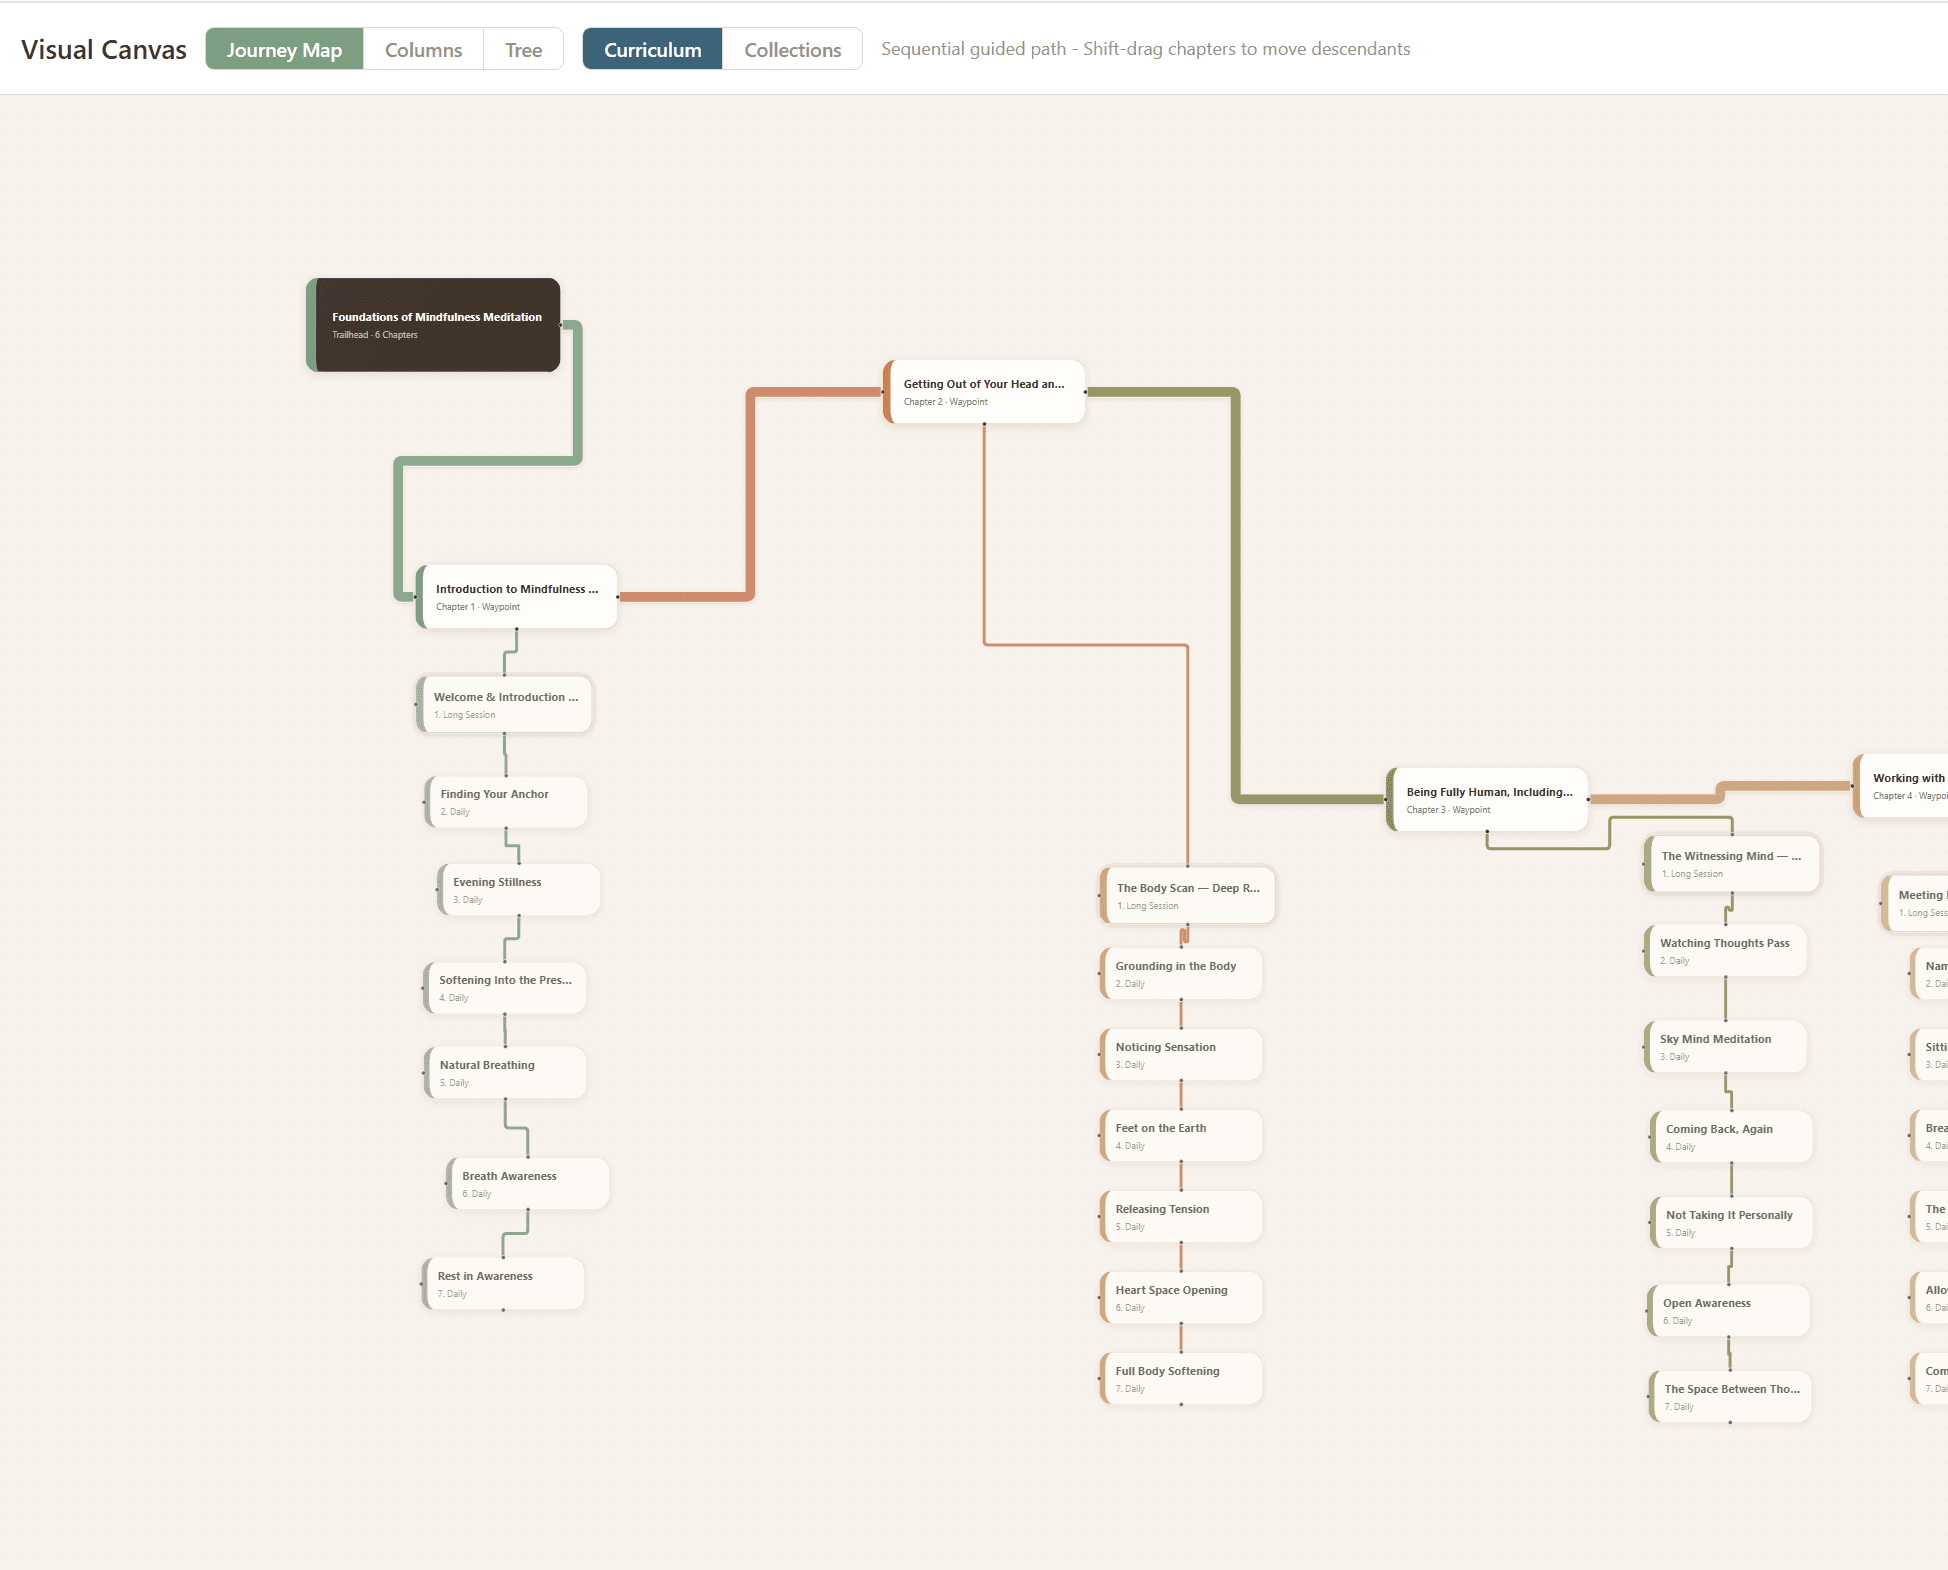Click the Chapter 2 · Waypoint label

pyautogui.click(x=945, y=402)
